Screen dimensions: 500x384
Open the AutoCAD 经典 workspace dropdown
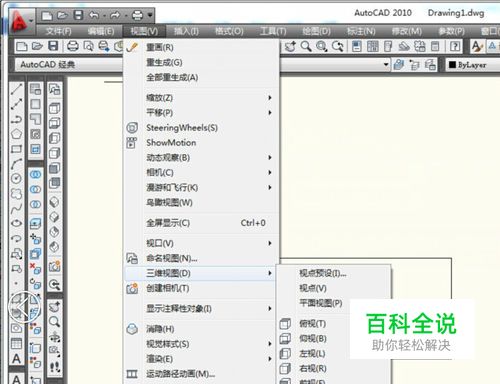68,64
